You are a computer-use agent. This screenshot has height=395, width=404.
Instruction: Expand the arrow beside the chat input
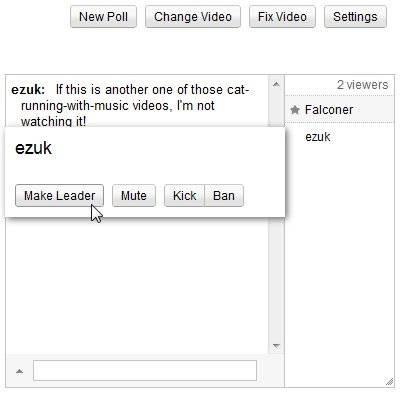coord(20,371)
